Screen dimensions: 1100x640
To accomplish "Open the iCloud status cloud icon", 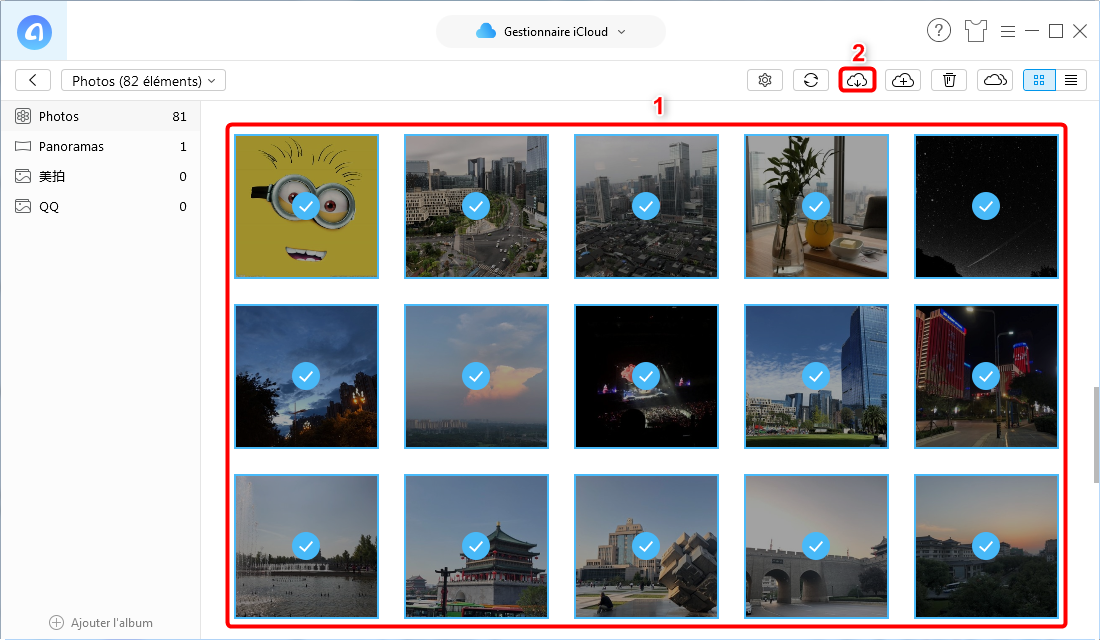I will point(995,80).
